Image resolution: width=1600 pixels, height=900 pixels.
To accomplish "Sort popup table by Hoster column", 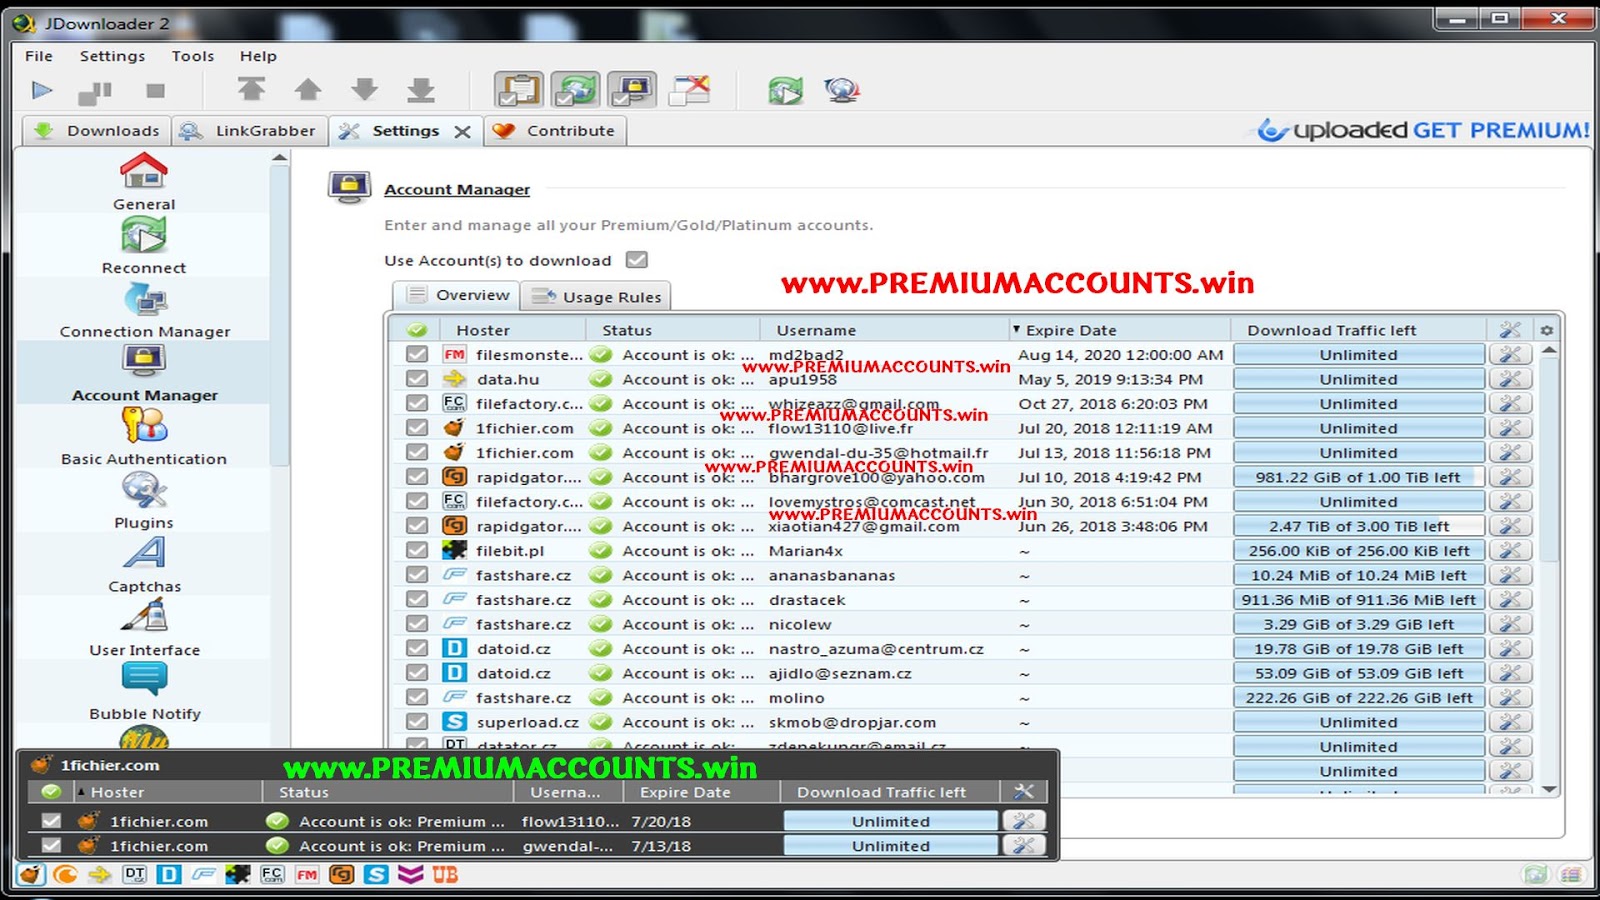I will [x=167, y=792].
